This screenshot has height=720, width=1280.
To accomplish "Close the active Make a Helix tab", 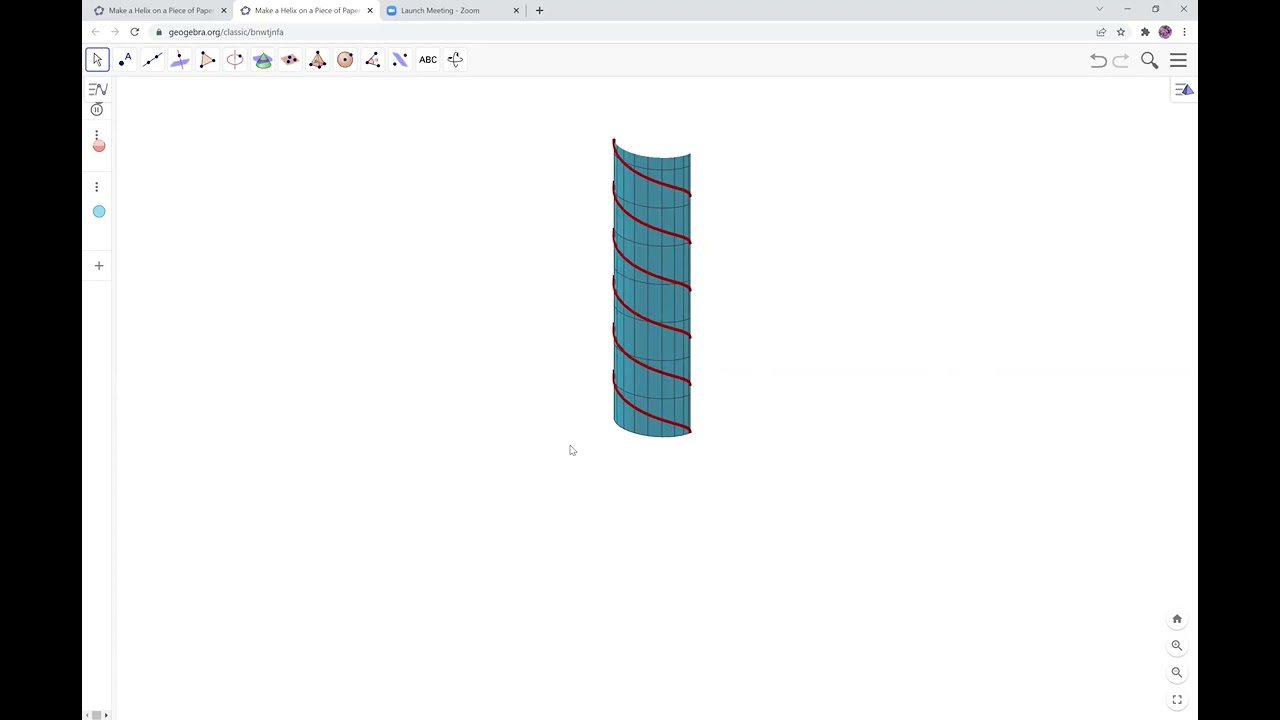I will click(370, 10).
